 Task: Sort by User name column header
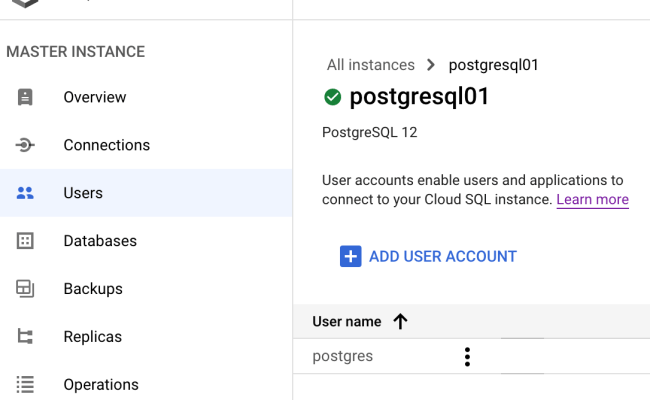[347, 322]
